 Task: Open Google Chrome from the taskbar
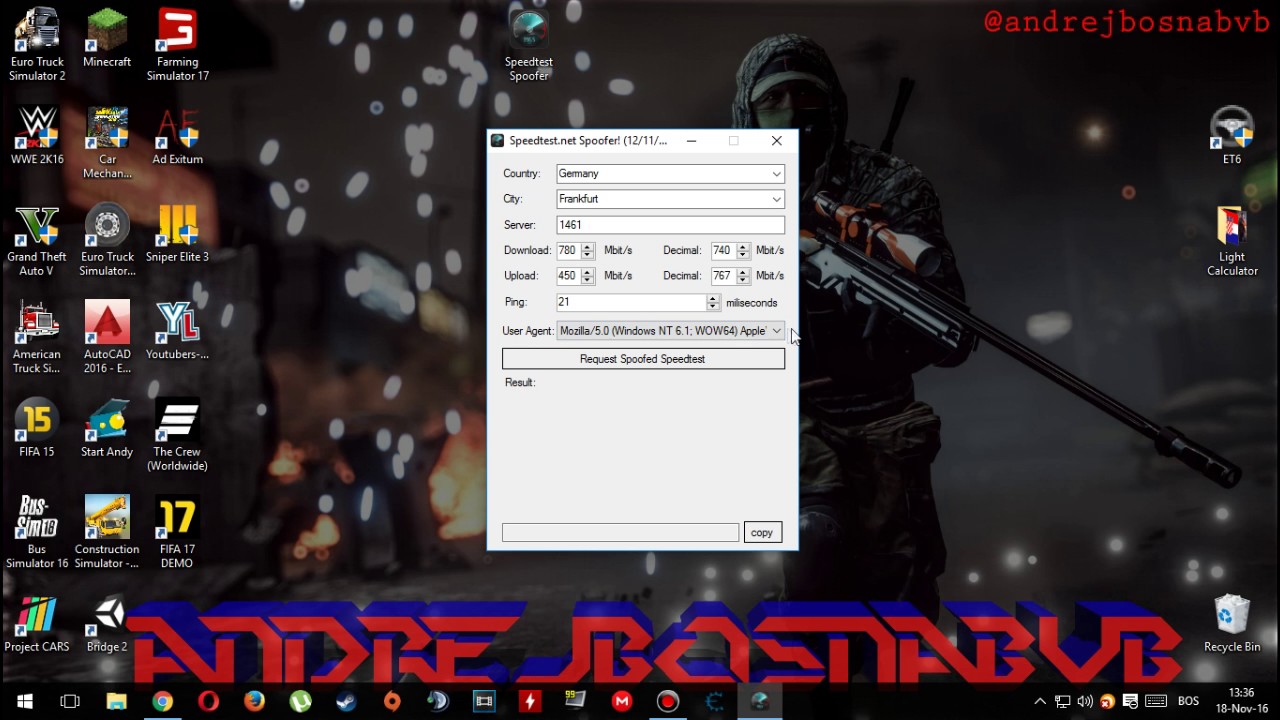click(162, 701)
